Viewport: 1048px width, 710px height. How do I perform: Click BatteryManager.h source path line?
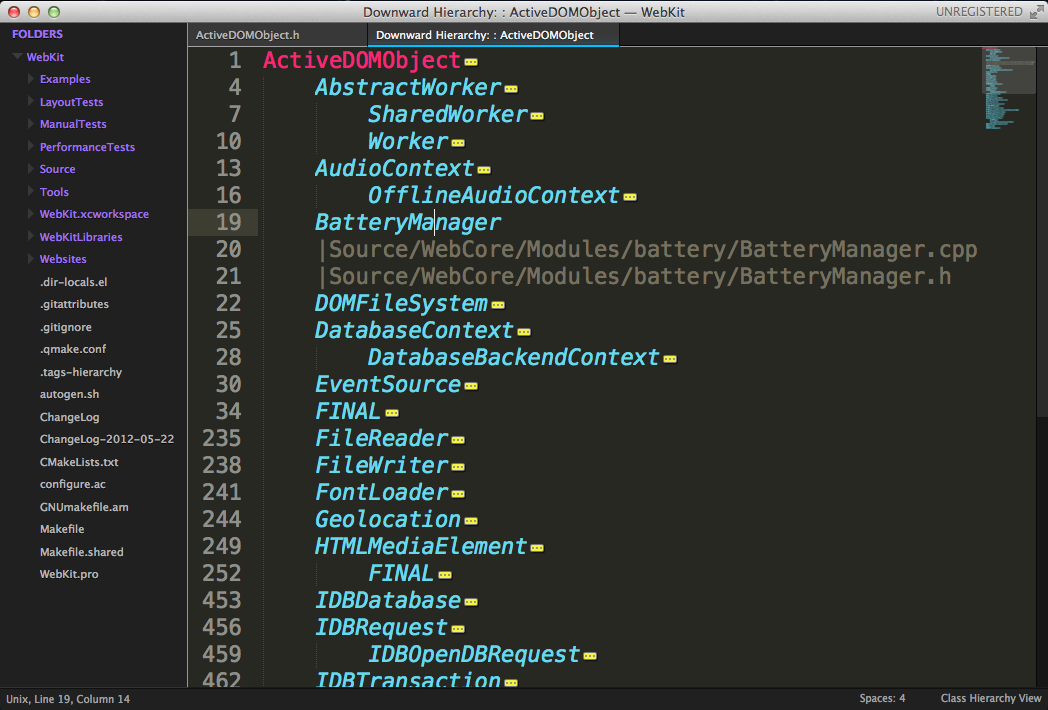635,276
